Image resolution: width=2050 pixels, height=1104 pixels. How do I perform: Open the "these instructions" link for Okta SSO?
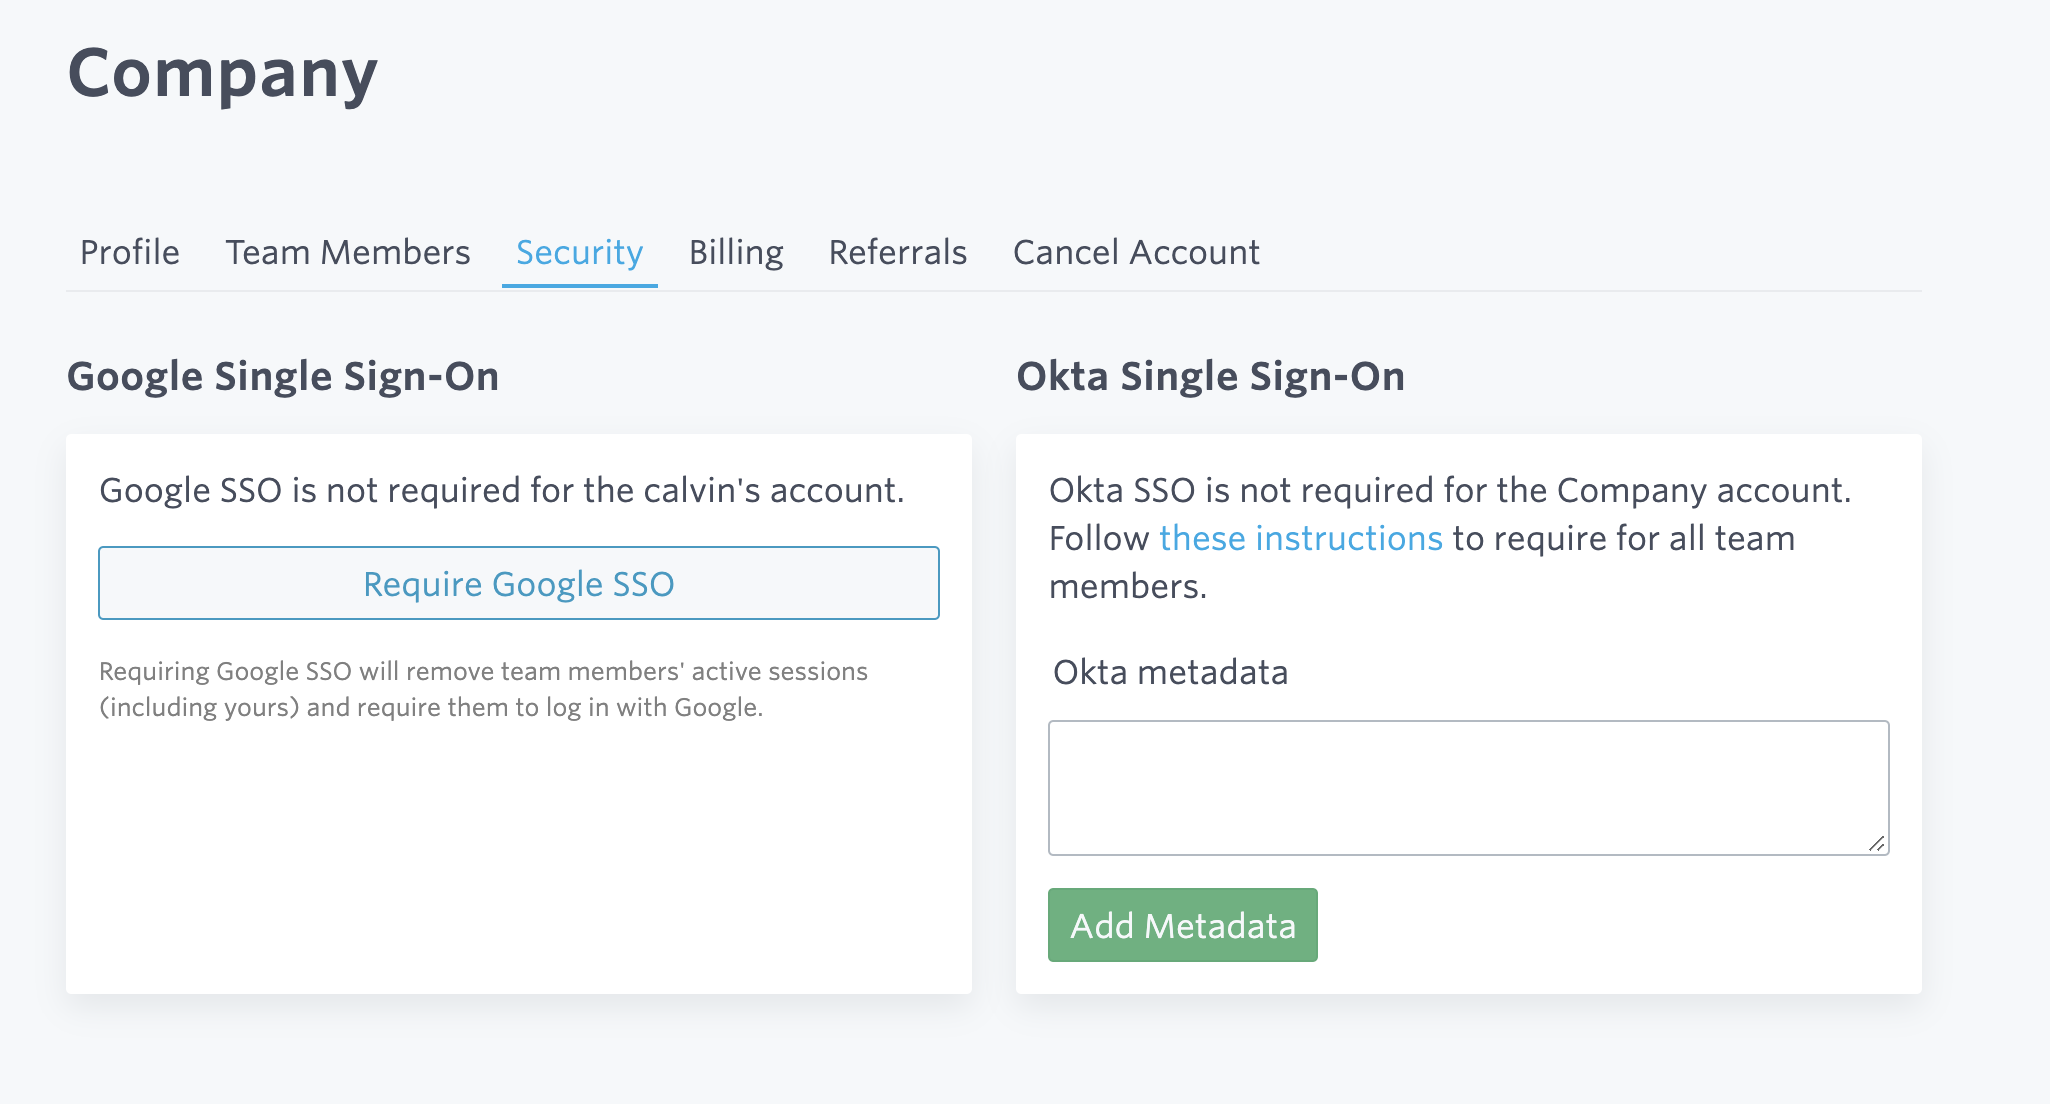1297,538
